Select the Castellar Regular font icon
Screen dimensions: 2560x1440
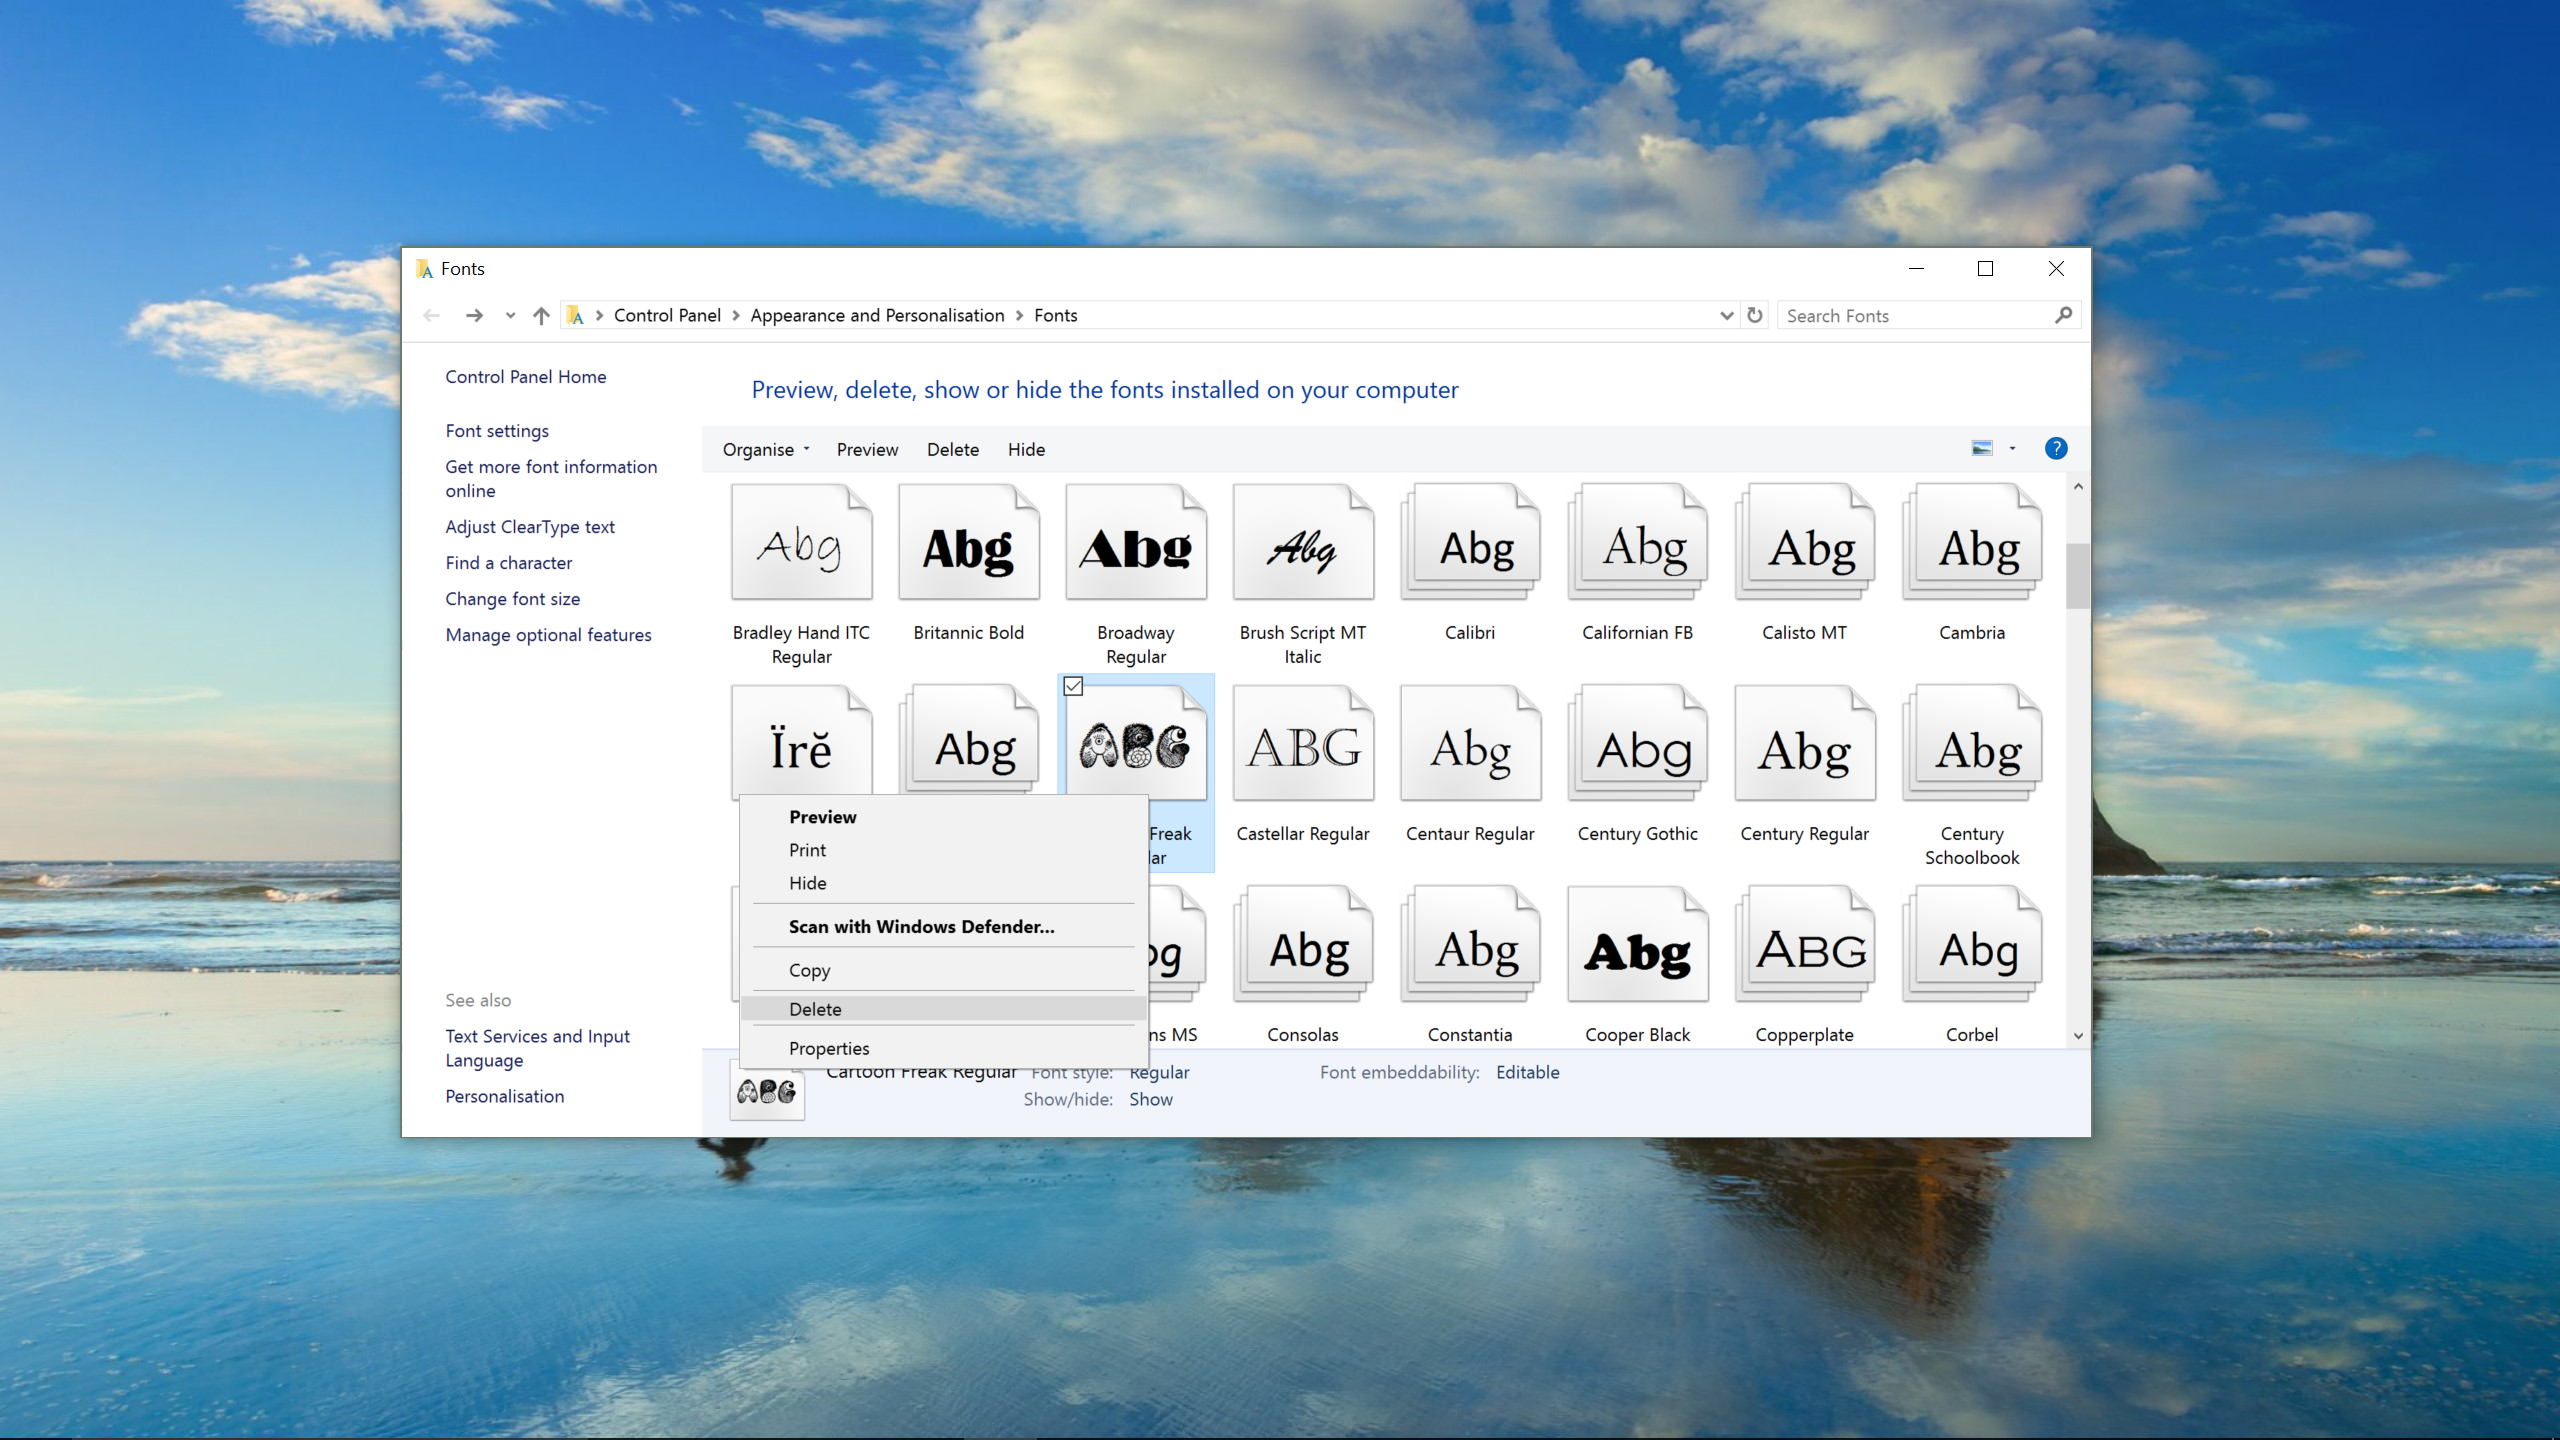1303,743
